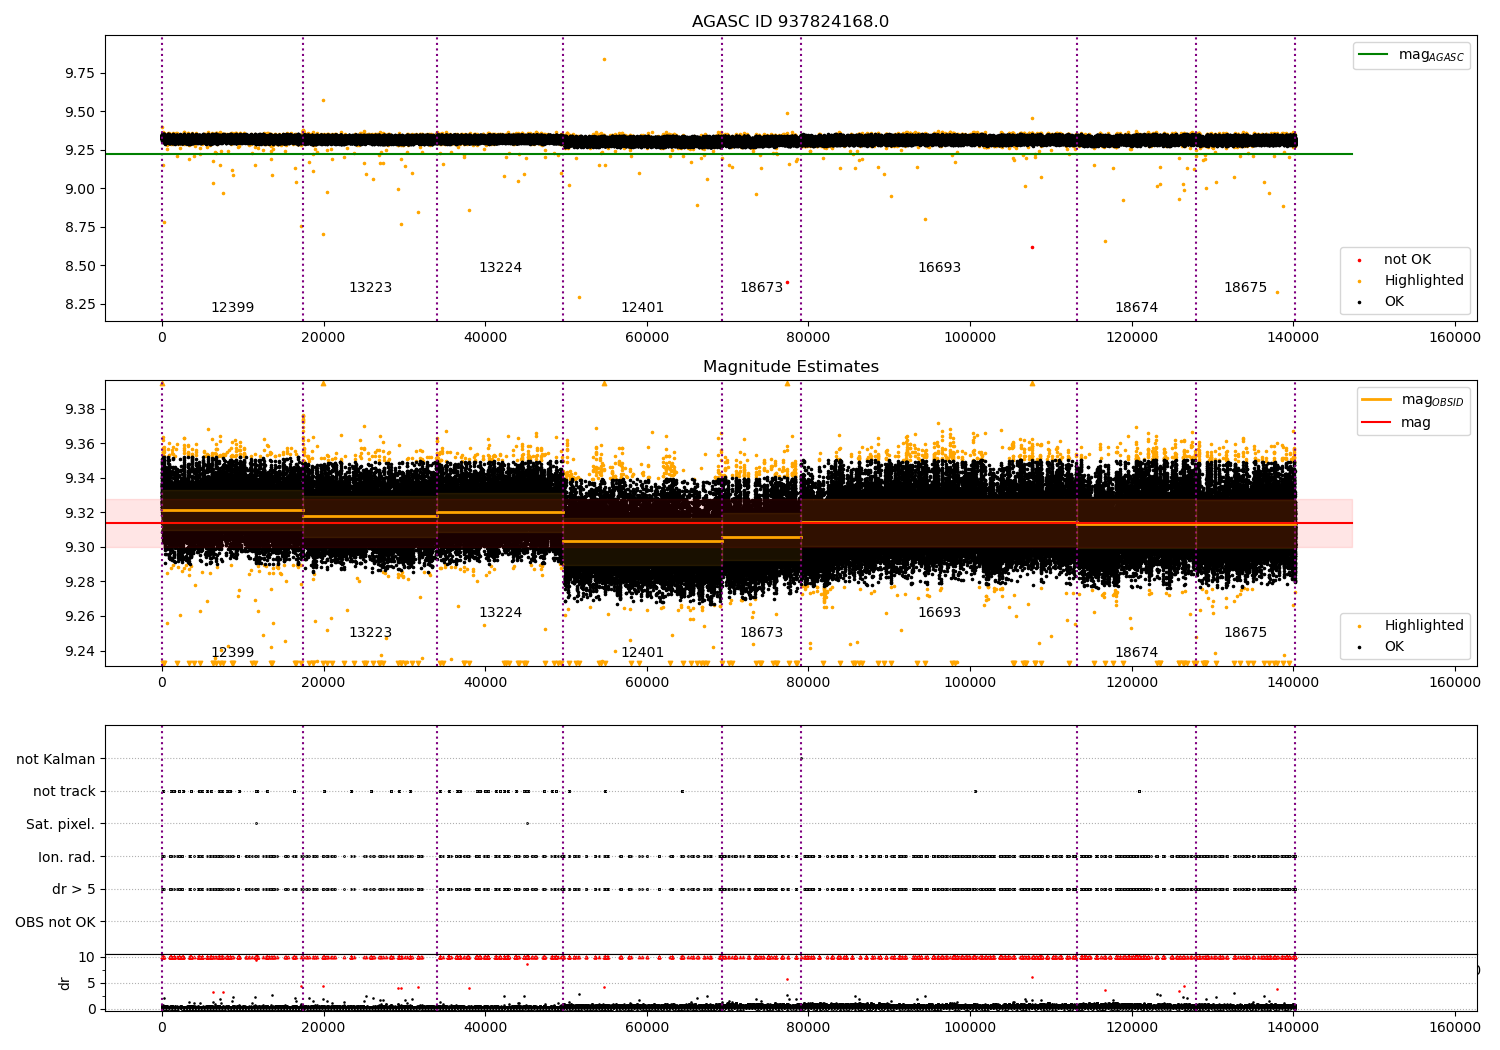Click the dr axis tick label 10
Viewport: 1500px width, 1050px height.
(x=88, y=957)
